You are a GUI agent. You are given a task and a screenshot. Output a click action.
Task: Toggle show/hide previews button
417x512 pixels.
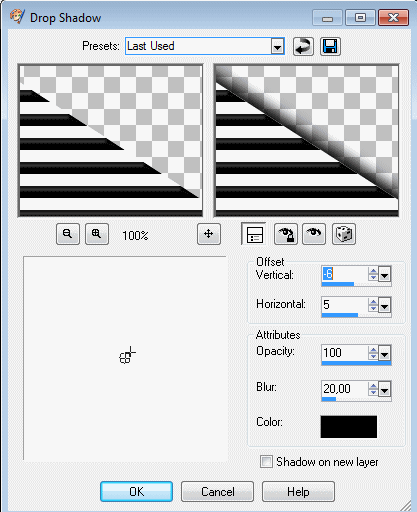255,234
